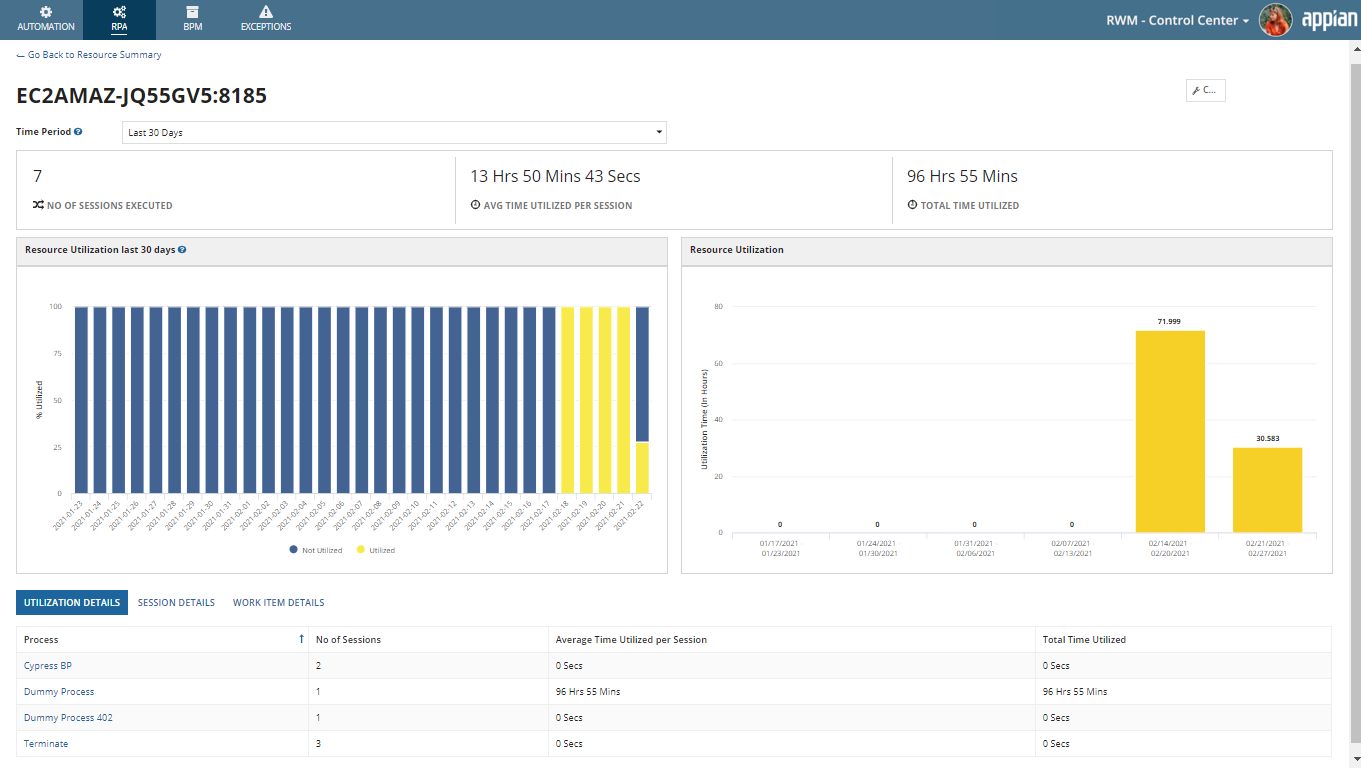Click the 02/14/2021 - 02/20/2021 axis label
The width and height of the screenshot is (1361, 768).
point(1170,547)
